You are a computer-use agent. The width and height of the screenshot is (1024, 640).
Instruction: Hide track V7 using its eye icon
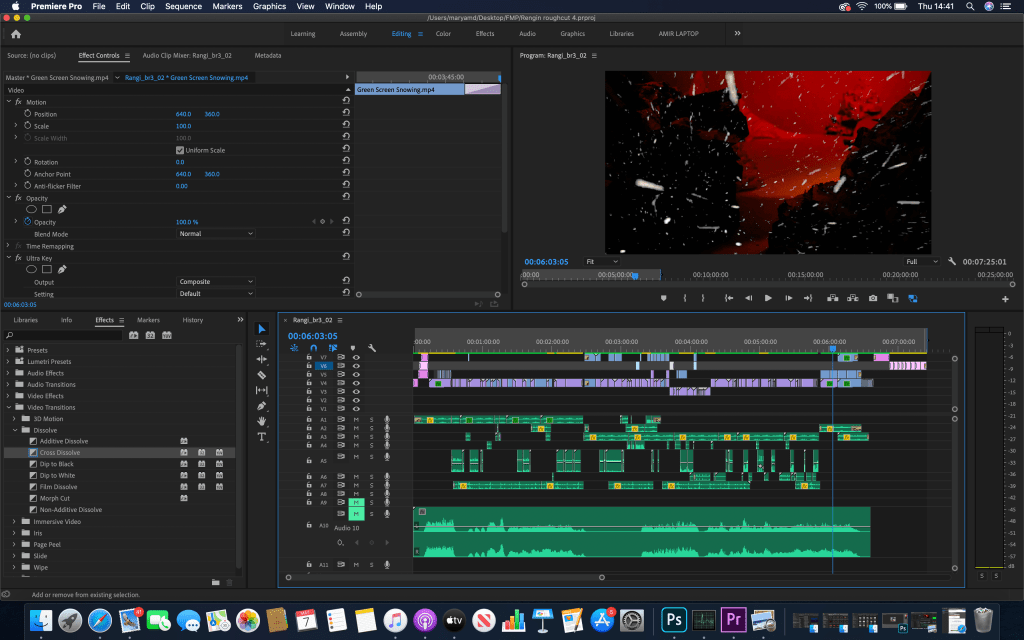356,357
